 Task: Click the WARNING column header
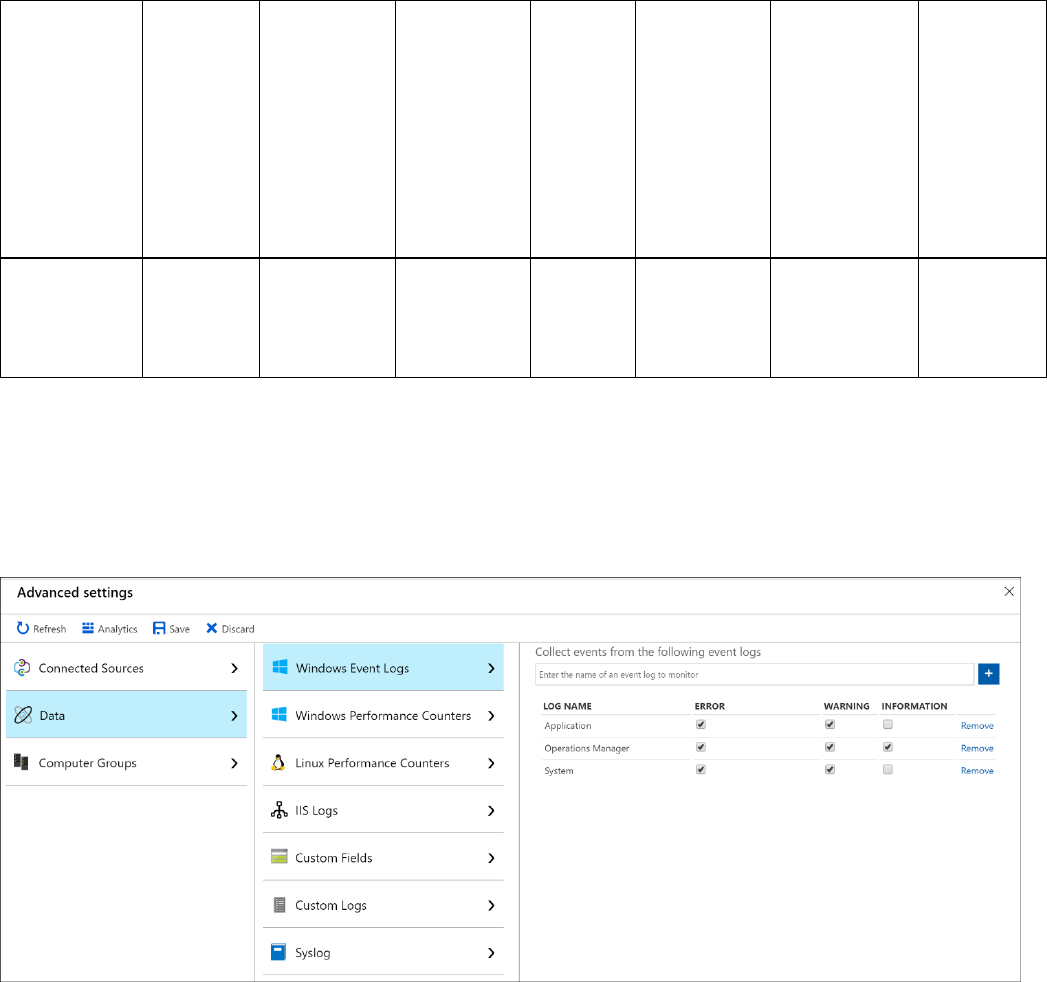[846, 706]
